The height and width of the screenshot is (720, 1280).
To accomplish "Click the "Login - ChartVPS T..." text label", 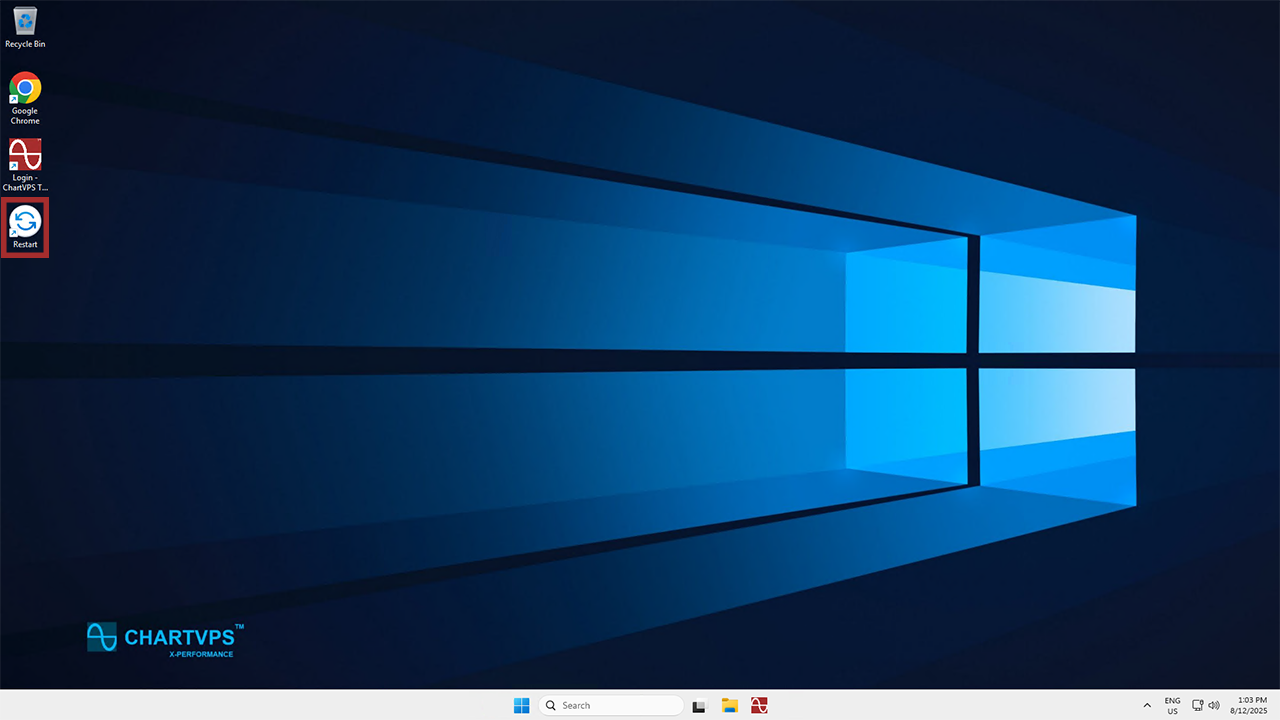I will [x=25, y=182].
